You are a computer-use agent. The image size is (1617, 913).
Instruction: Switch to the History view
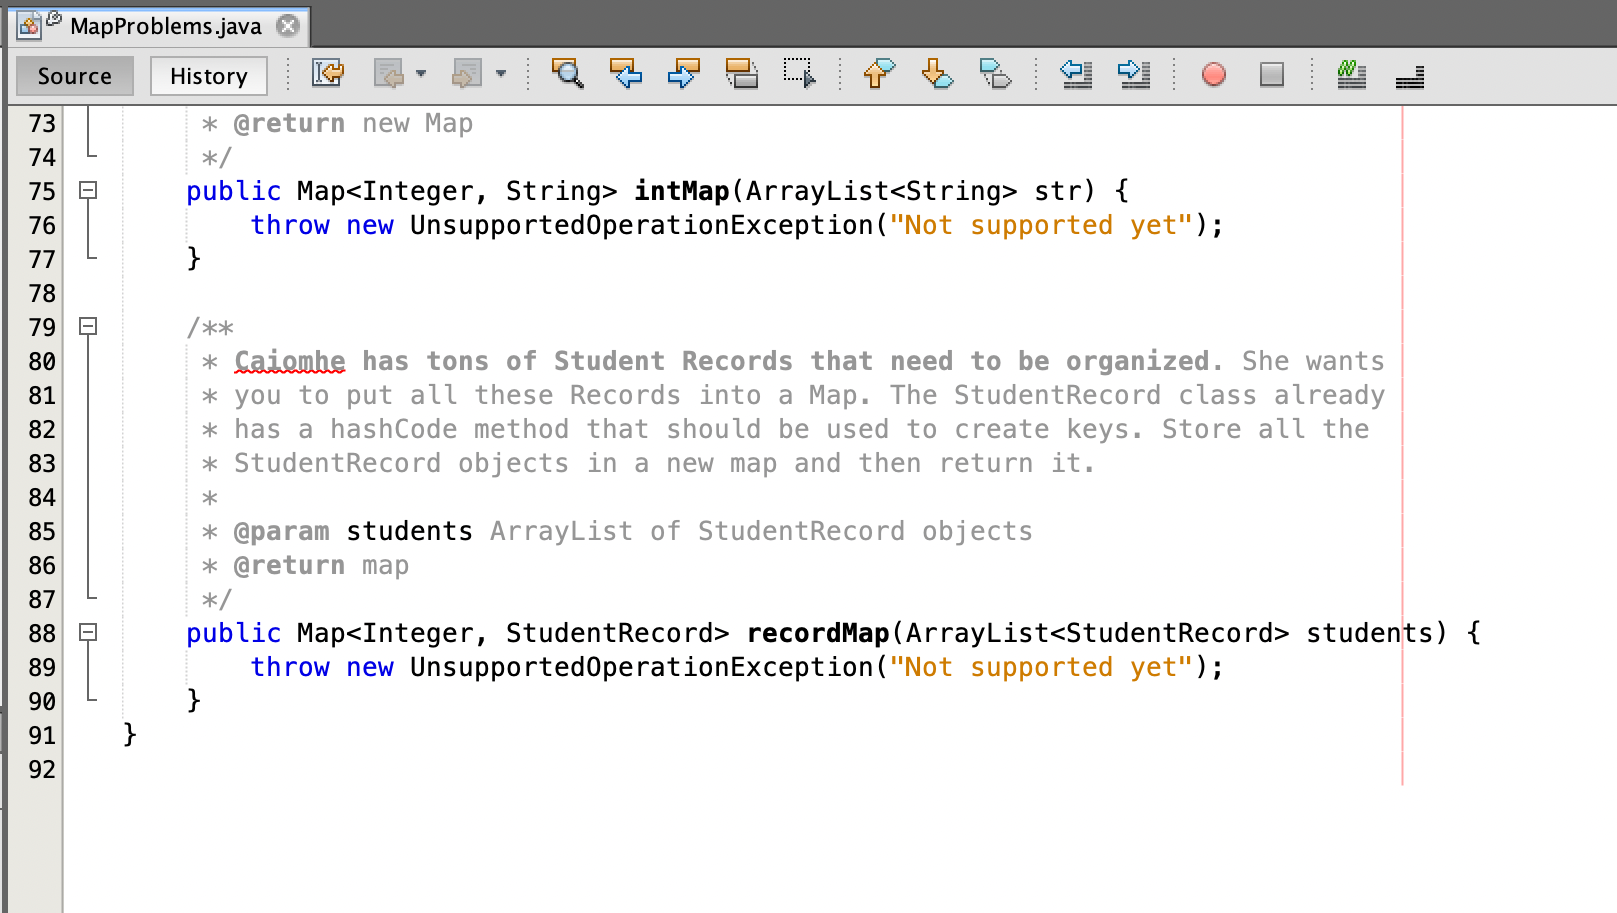209,76
